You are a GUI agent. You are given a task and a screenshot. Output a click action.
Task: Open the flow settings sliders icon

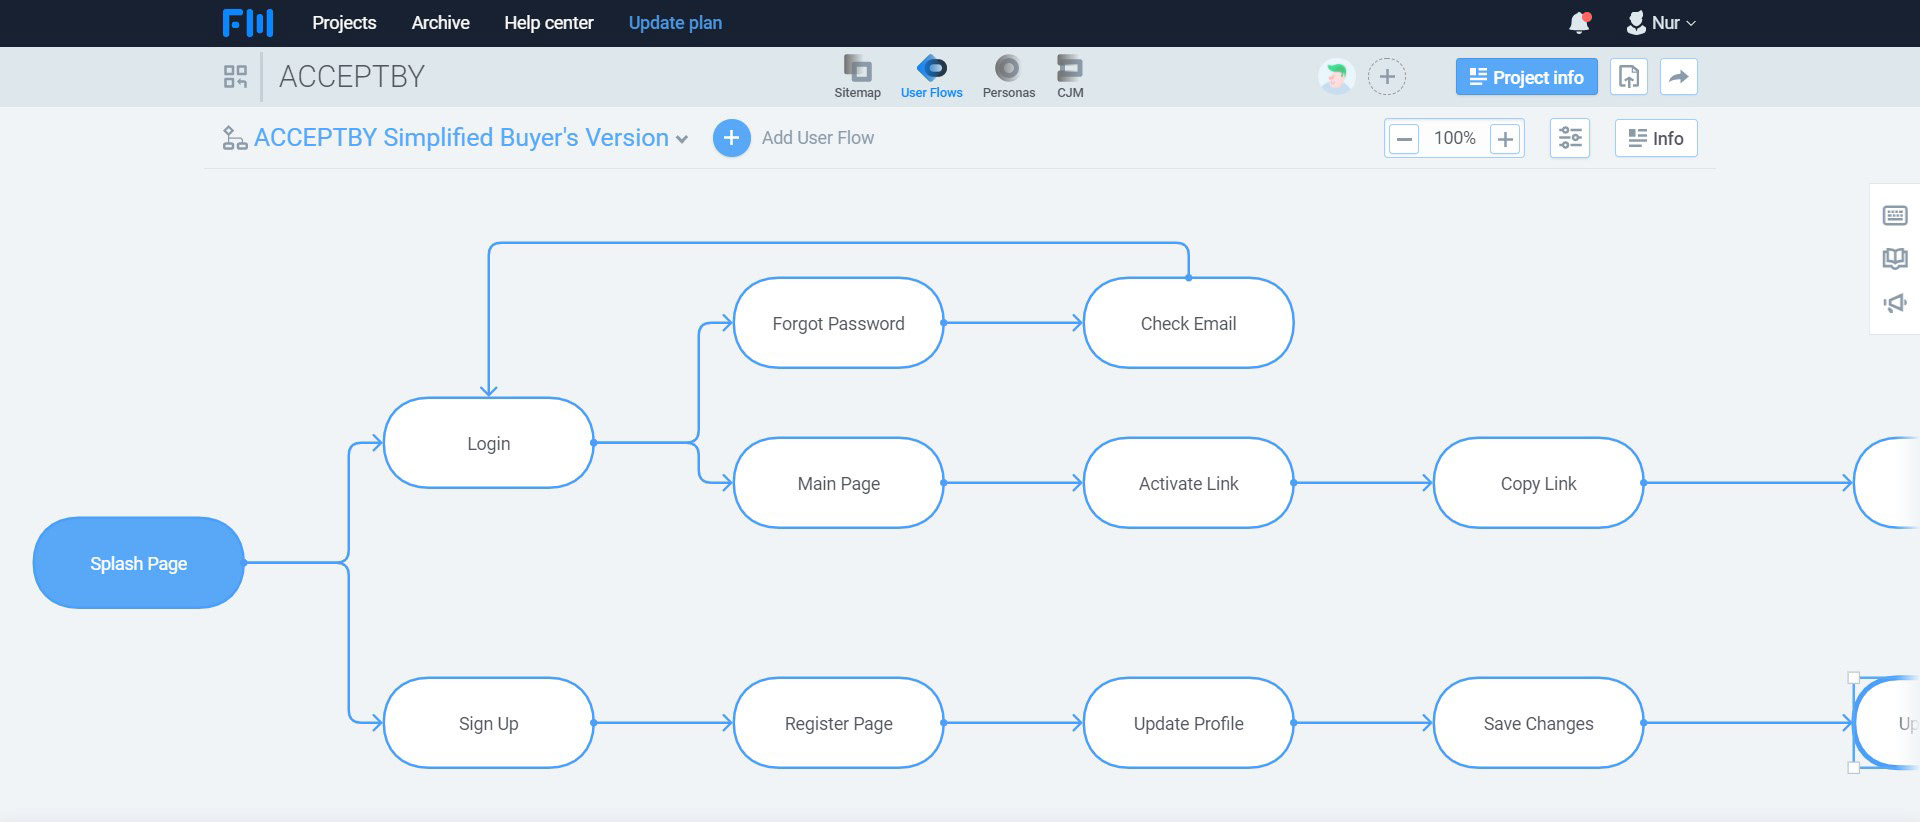[x=1570, y=138]
